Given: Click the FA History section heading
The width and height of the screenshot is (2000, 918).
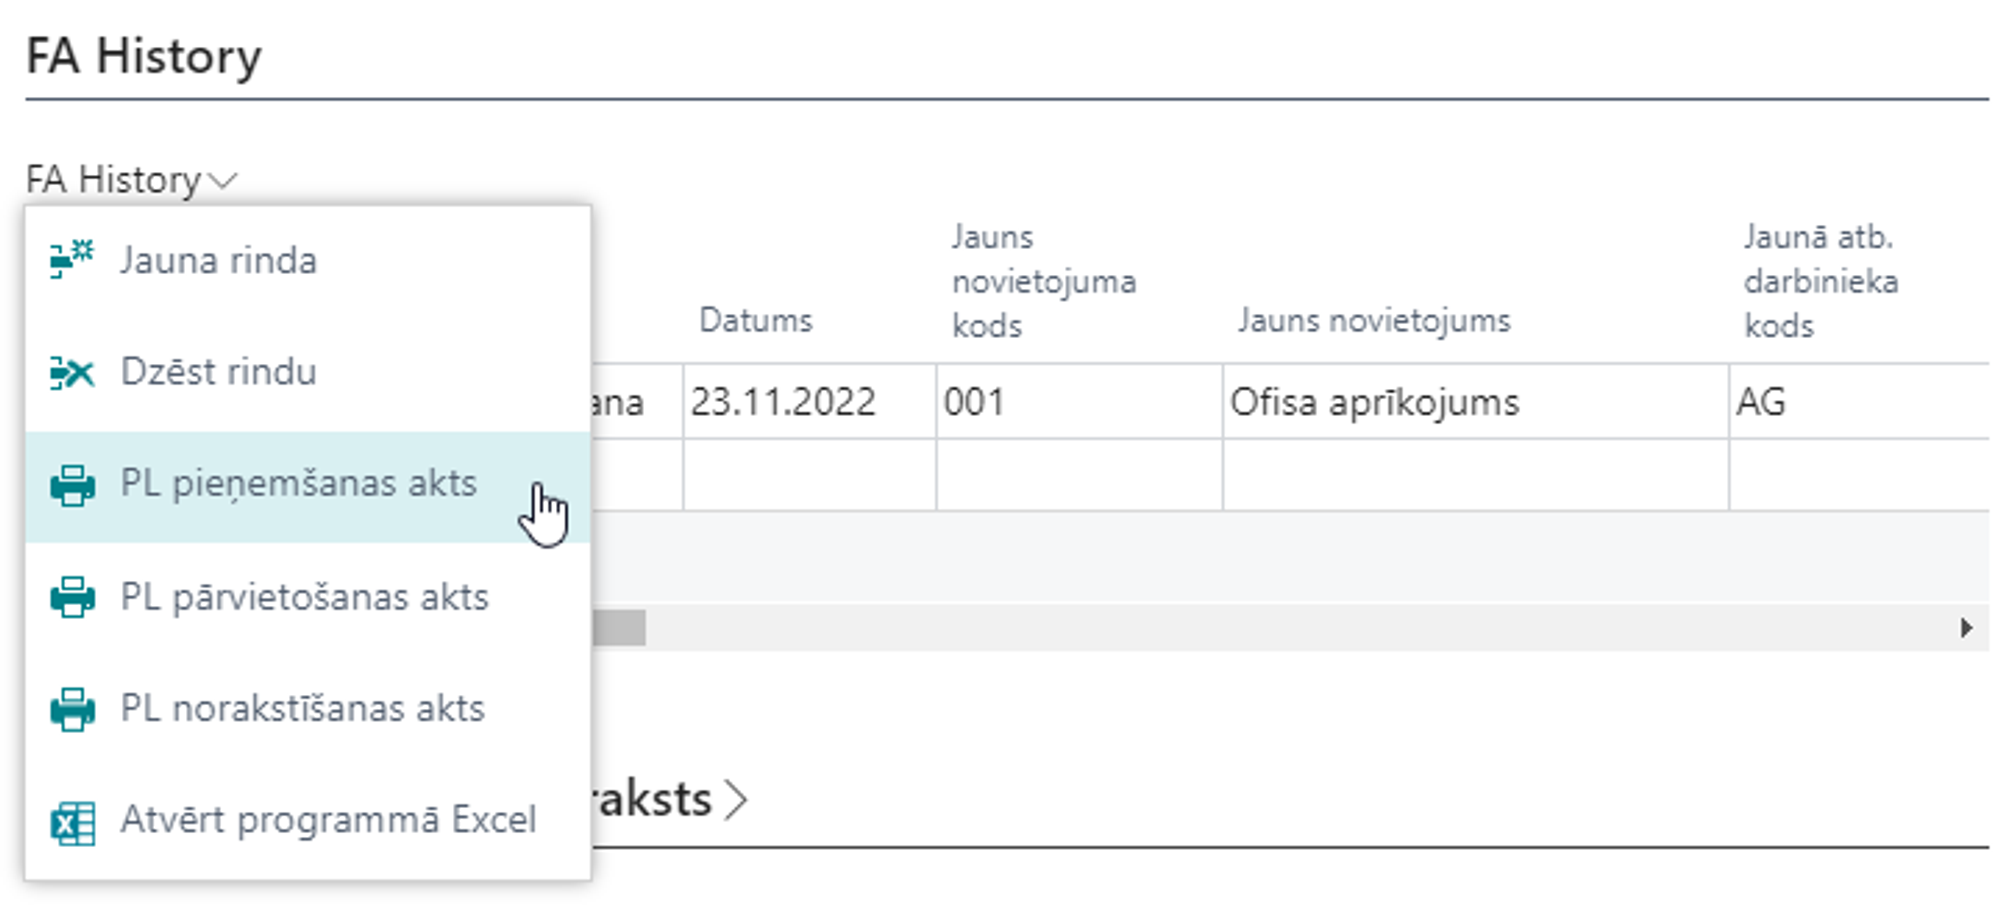Looking at the screenshot, I should pos(144,56).
